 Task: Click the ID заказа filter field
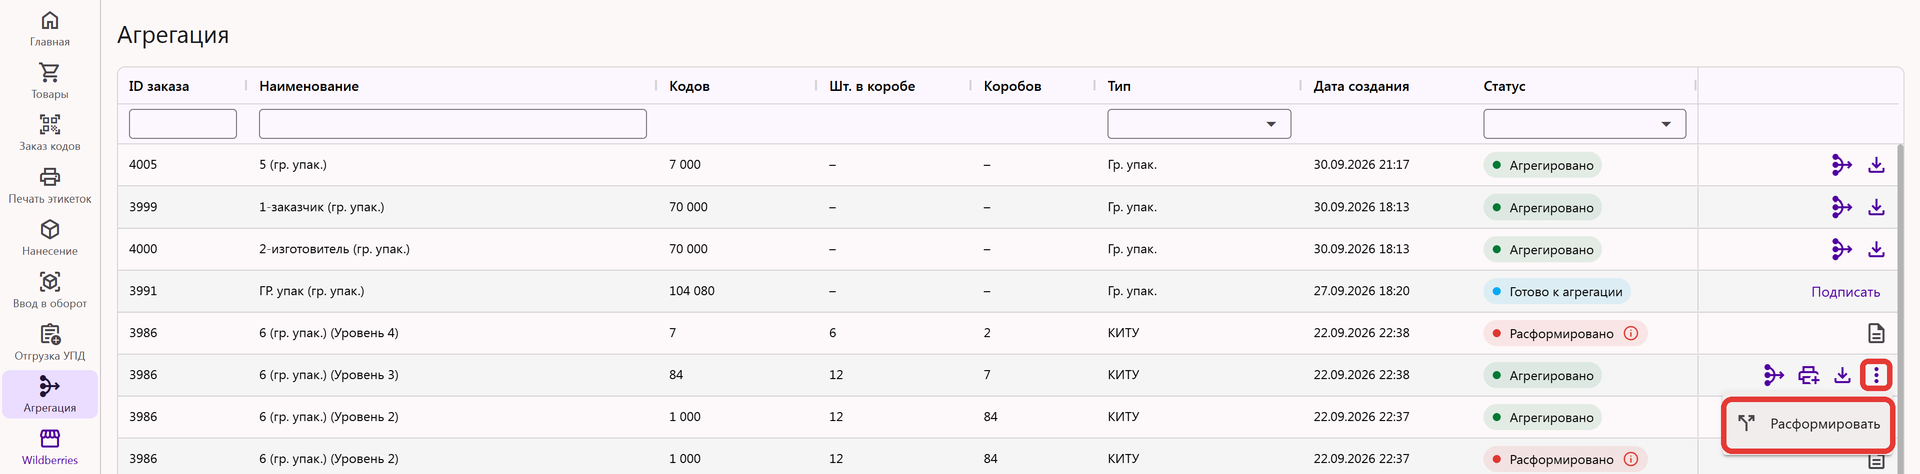pyautogui.click(x=183, y=124)
